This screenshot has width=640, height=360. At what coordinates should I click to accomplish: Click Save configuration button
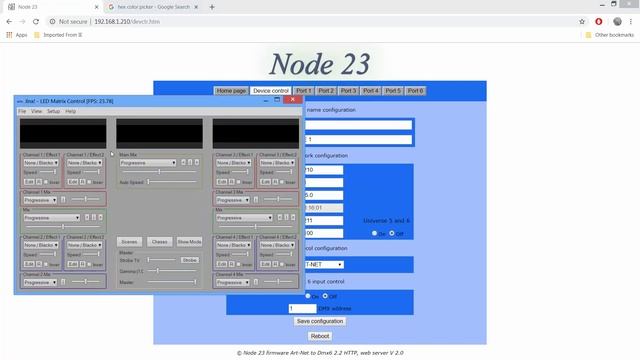[320, 321]
